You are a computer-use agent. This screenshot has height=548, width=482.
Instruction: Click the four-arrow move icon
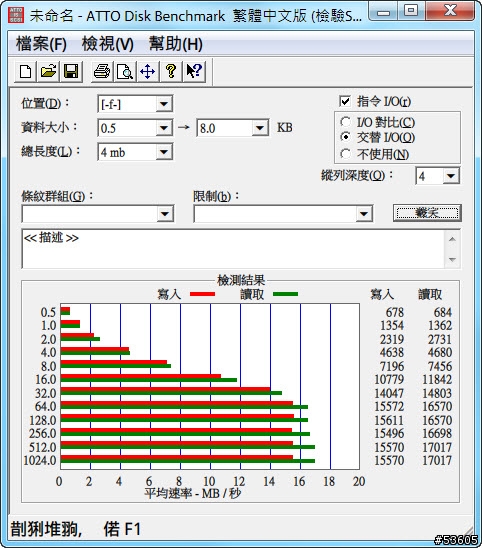[x=148, y=72]
